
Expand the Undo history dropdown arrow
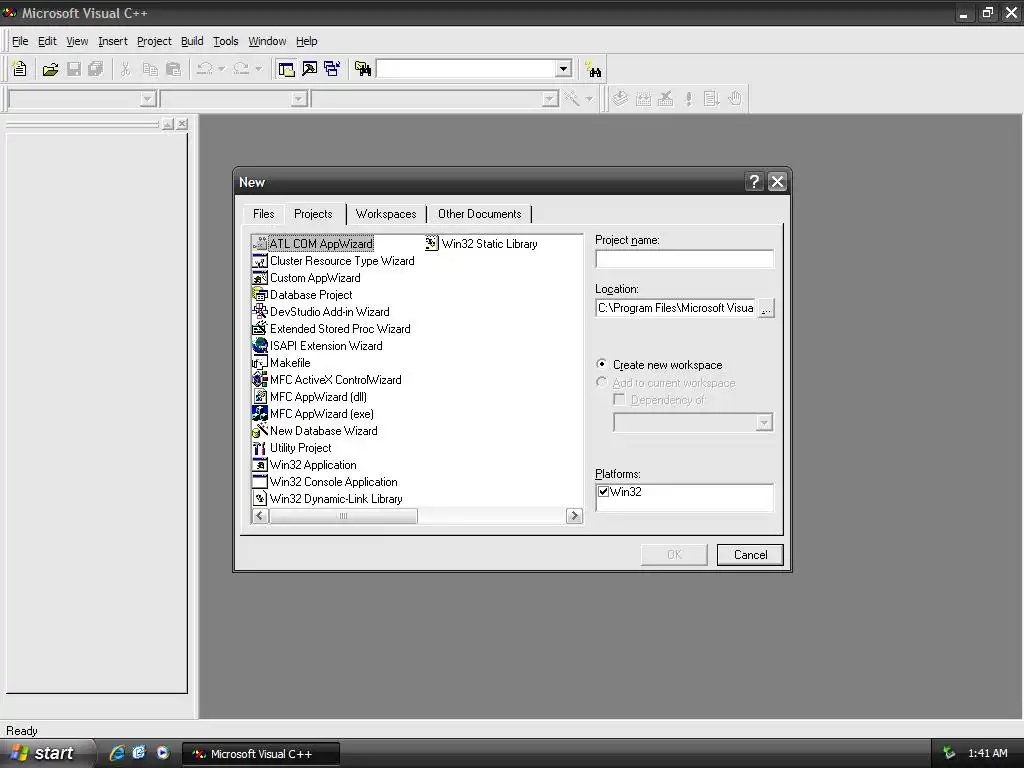pyautogui.click(x=221, y=69)
